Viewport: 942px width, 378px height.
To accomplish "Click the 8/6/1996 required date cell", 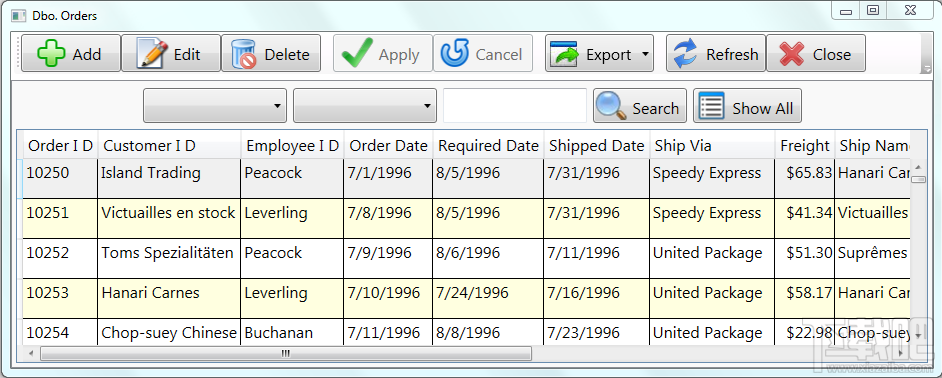I will click(x=488, y=258).
